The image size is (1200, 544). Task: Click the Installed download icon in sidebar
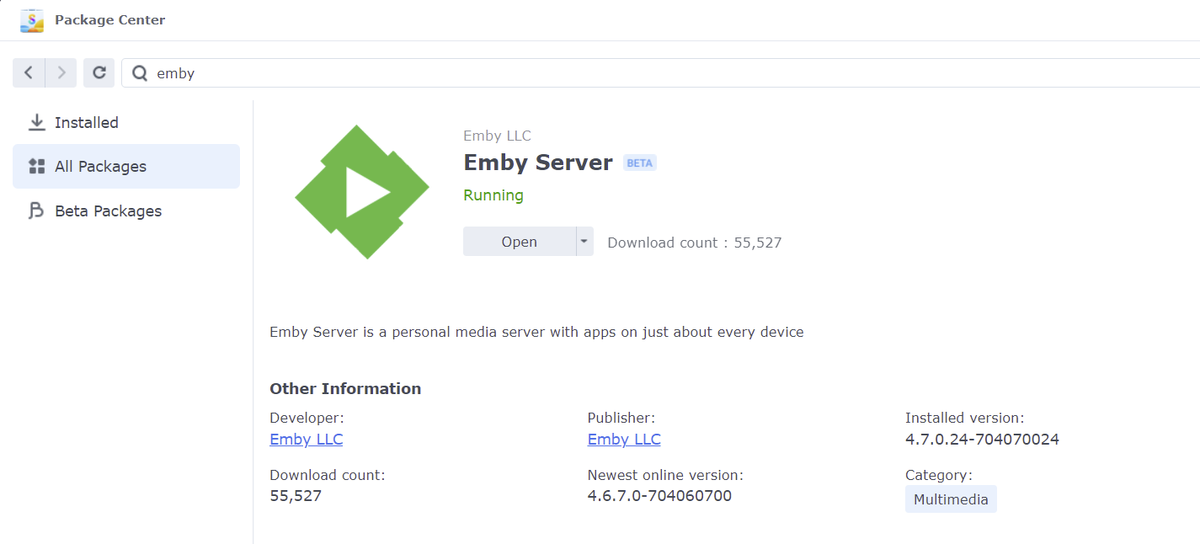click(x=37, y=122)
